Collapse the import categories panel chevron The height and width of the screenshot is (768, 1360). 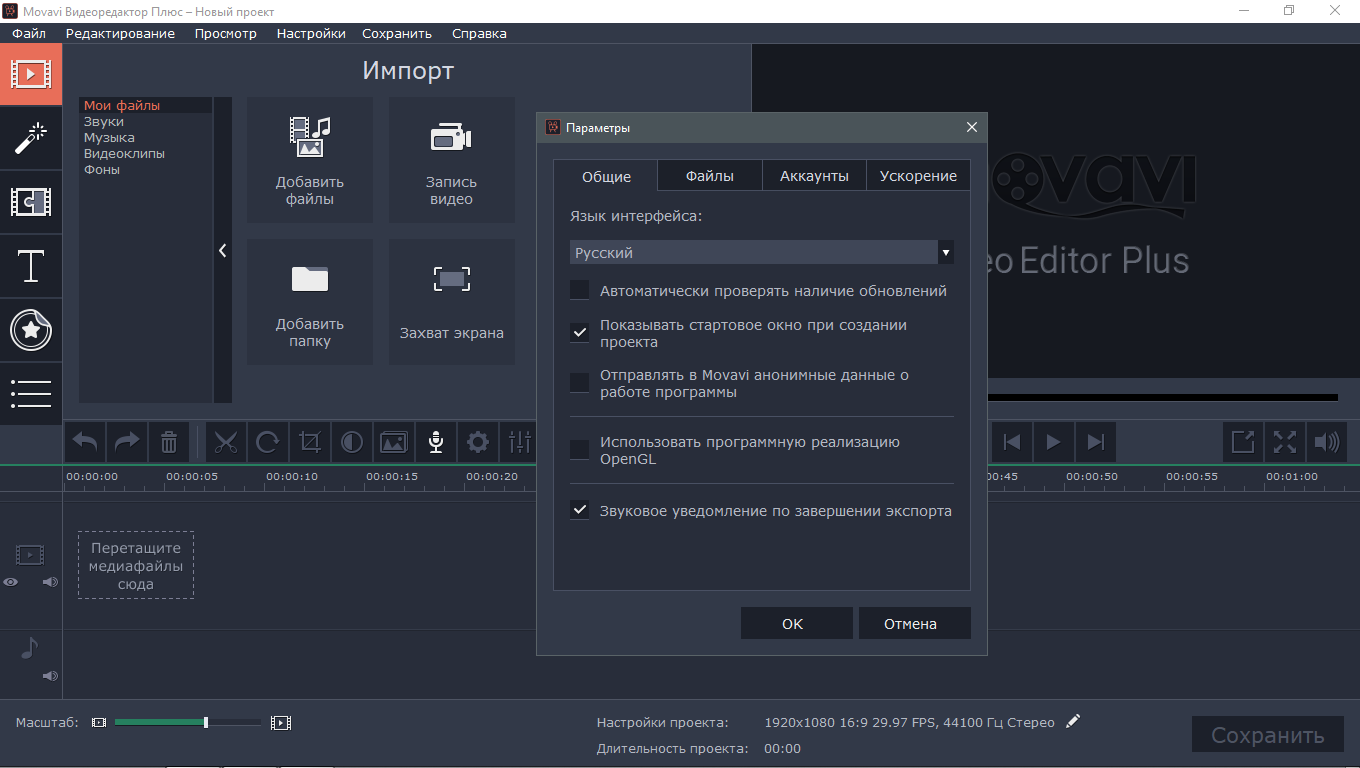223,251
